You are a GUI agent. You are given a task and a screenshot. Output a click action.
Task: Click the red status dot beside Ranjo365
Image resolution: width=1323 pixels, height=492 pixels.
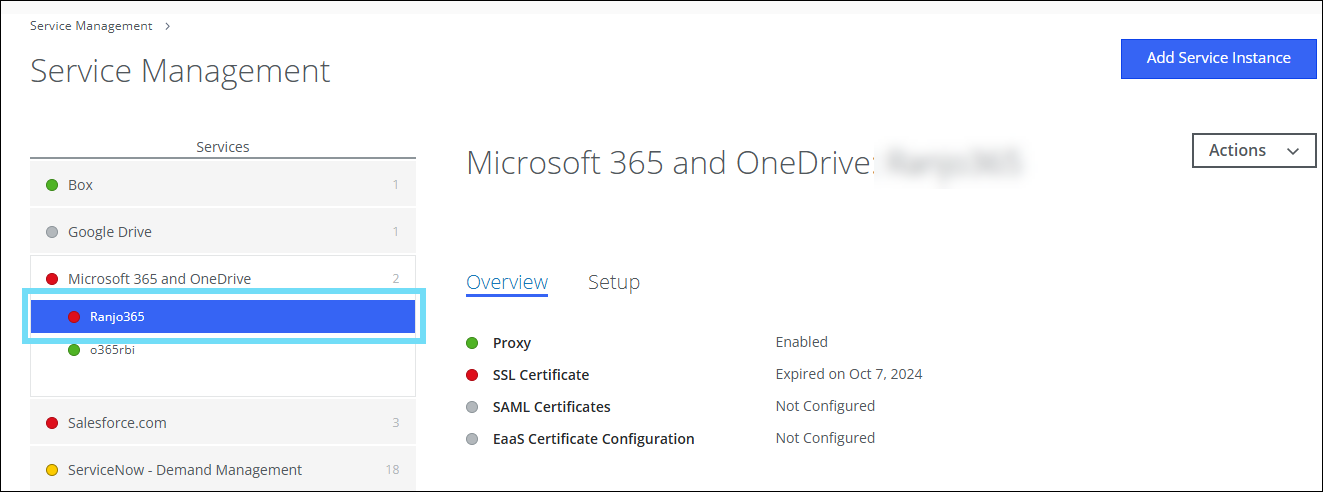73,317
